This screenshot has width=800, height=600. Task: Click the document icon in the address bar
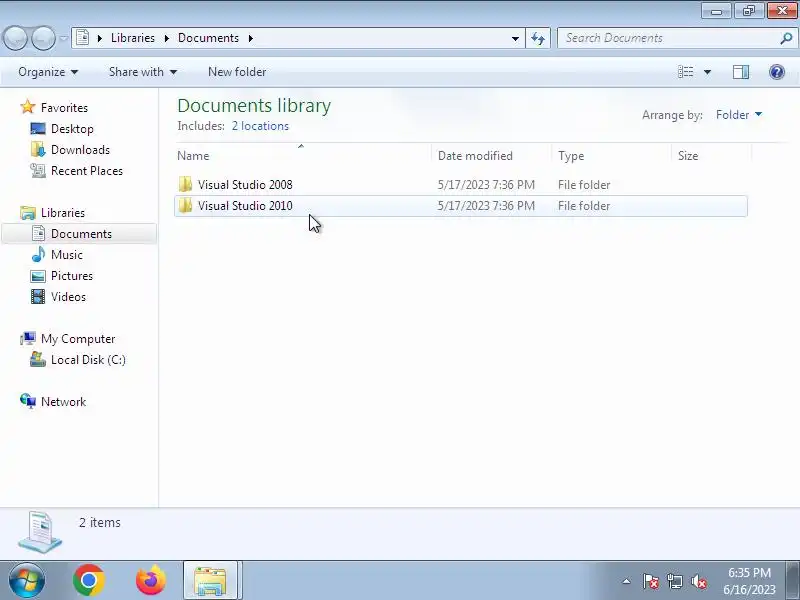click(83, 38)
